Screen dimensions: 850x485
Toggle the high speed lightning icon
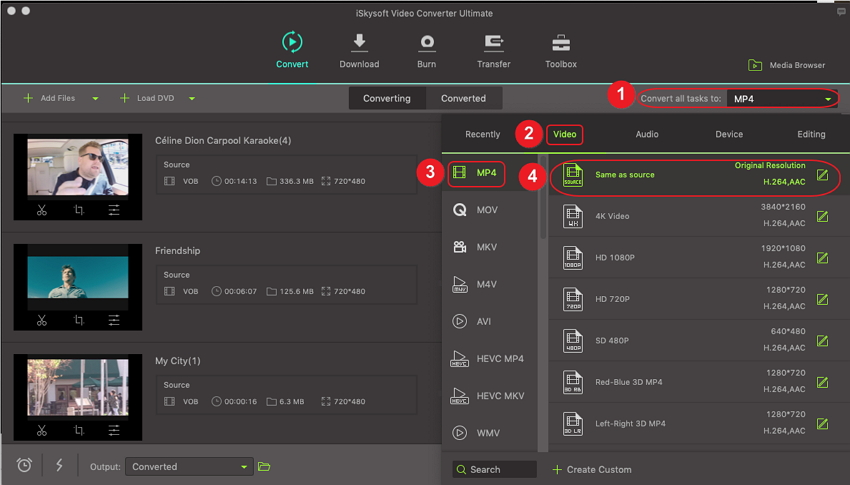[61, 466]
